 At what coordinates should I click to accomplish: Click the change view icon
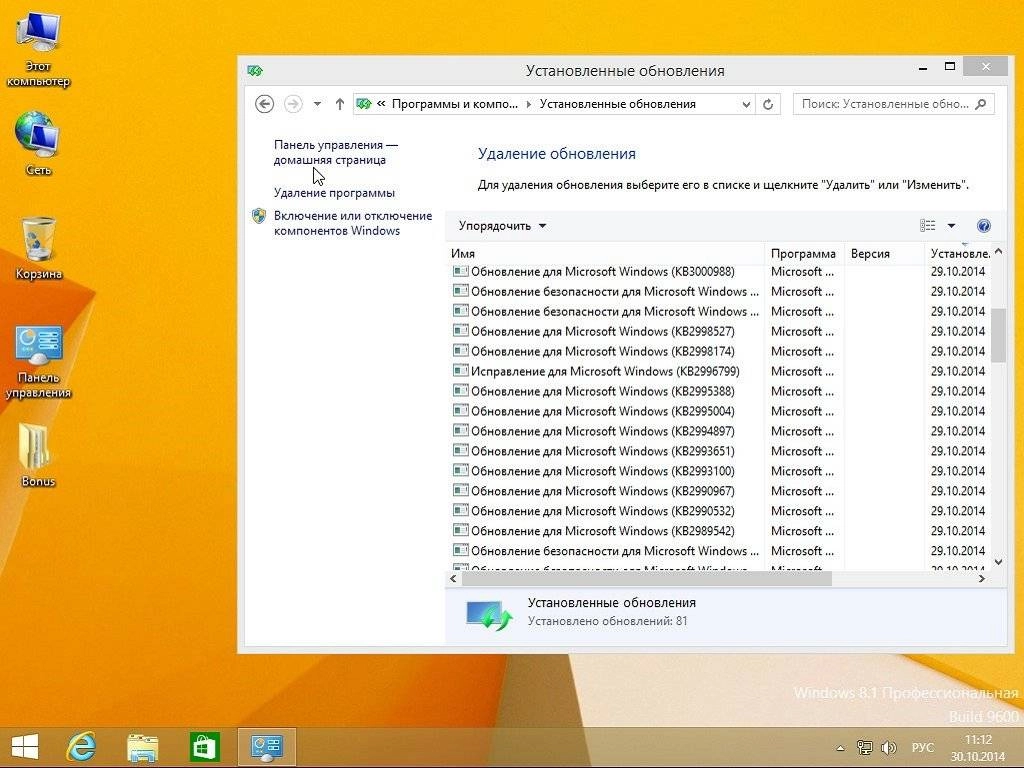(x=927, y=226)
